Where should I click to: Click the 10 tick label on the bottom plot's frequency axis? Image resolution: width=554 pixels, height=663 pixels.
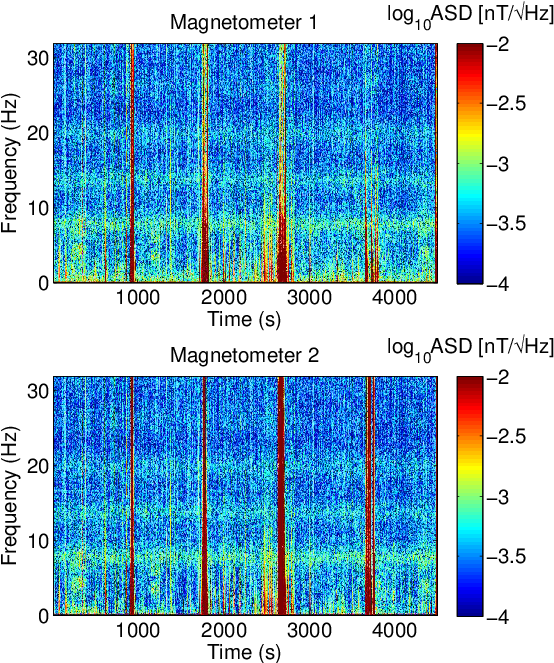tap(38, 540)
